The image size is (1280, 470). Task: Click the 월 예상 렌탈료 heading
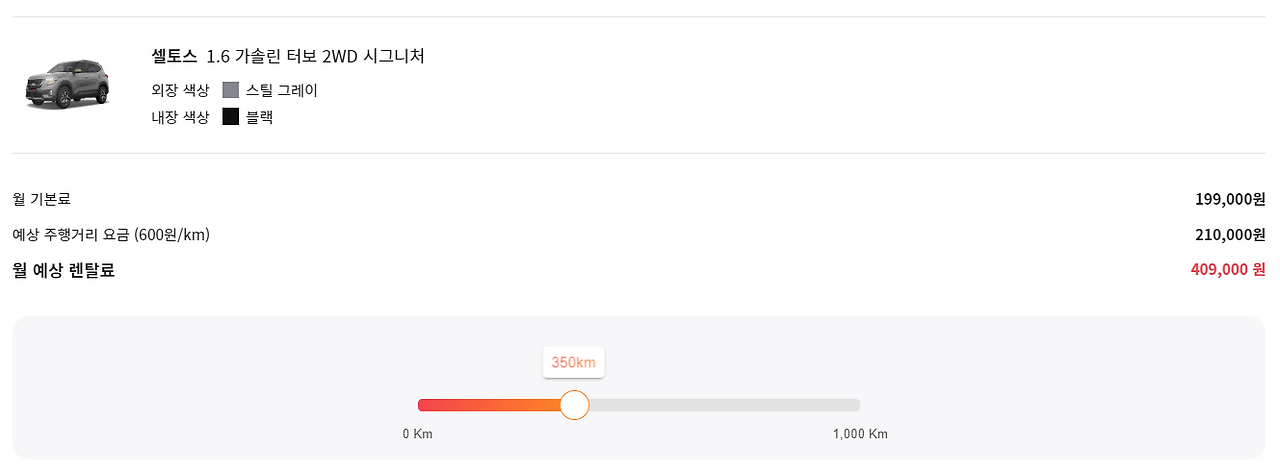(x=64, y=270)
